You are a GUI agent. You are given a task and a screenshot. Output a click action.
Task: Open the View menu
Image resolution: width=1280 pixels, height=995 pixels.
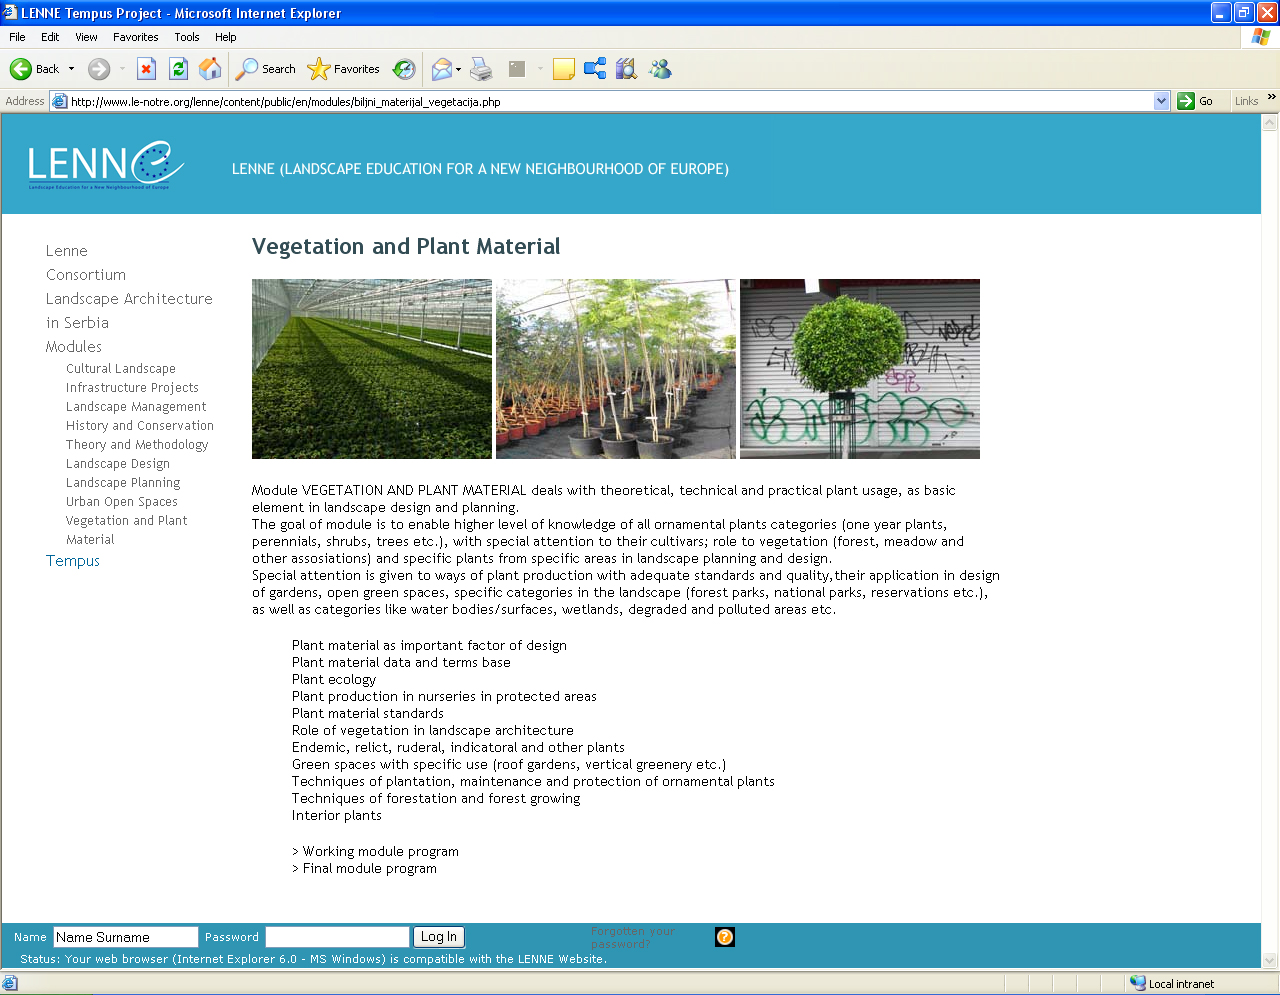[86, 37]
